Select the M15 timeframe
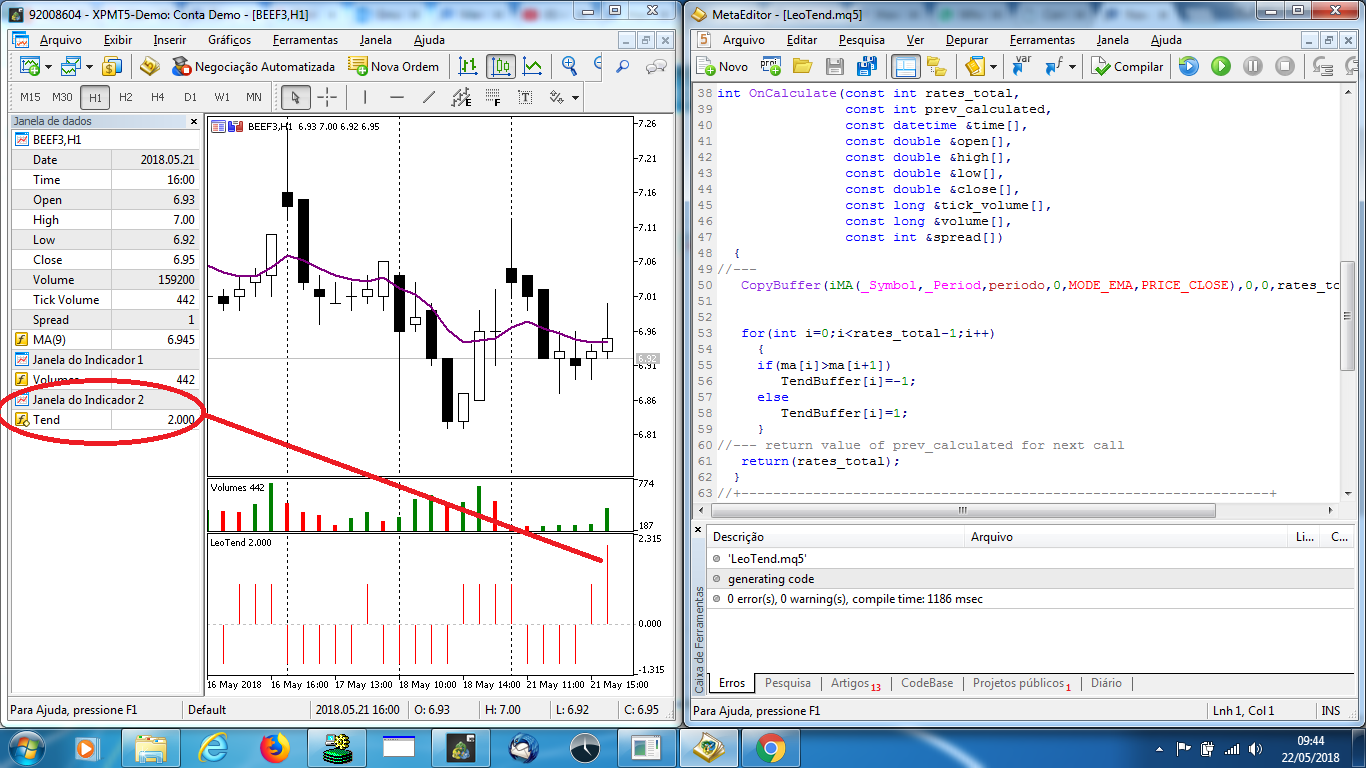The height and width of the screenshot is (768, 1366). click(x=30, y=97)
